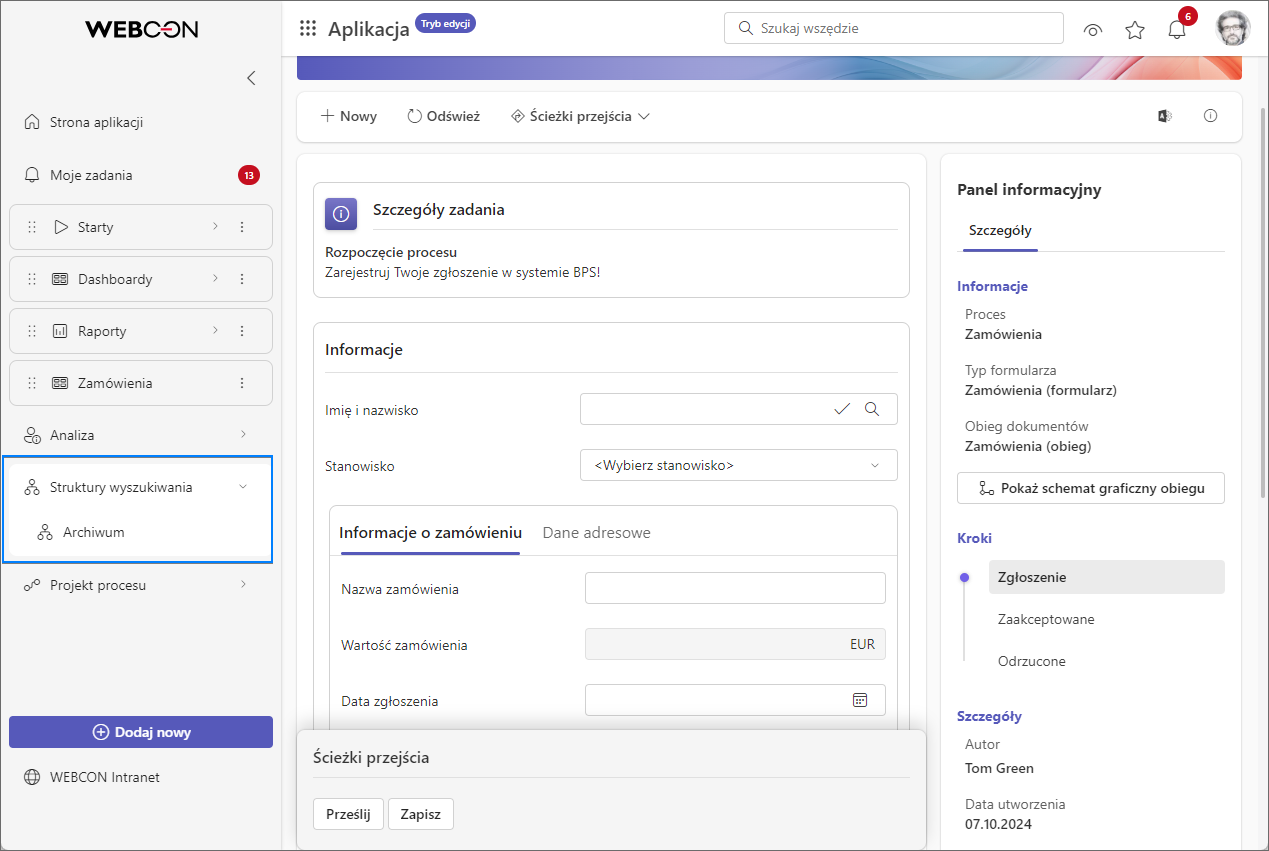The height and width of the screenshot is (851, 1269).
Task: Open notifications bell with badge 6
Action: pos(1177,30)
